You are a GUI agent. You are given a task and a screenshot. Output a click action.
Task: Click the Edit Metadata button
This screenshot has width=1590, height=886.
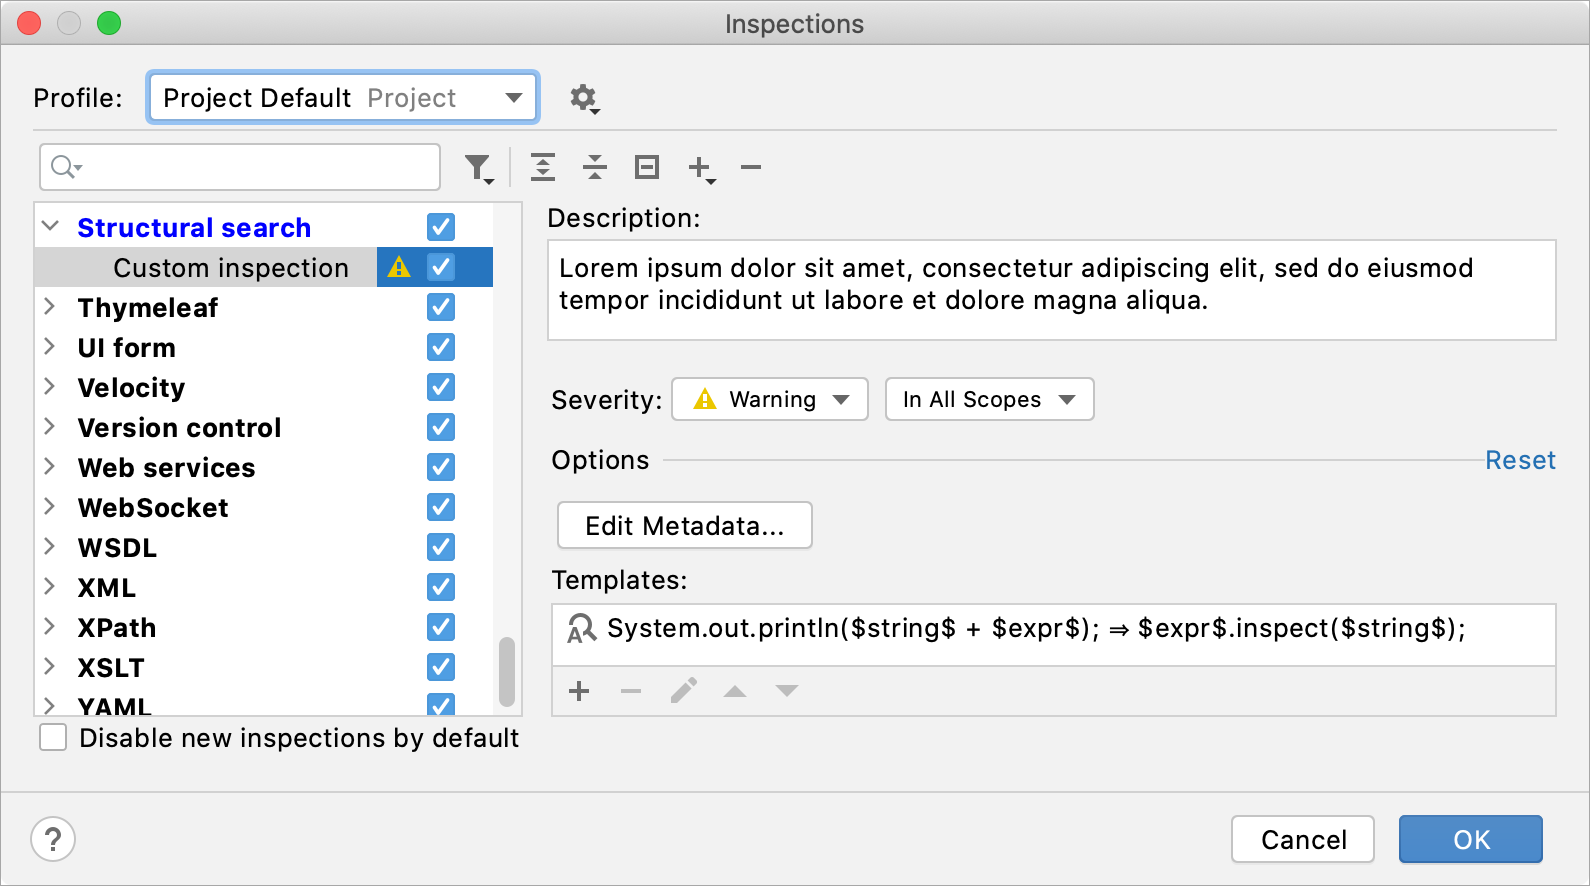[684, 526]
